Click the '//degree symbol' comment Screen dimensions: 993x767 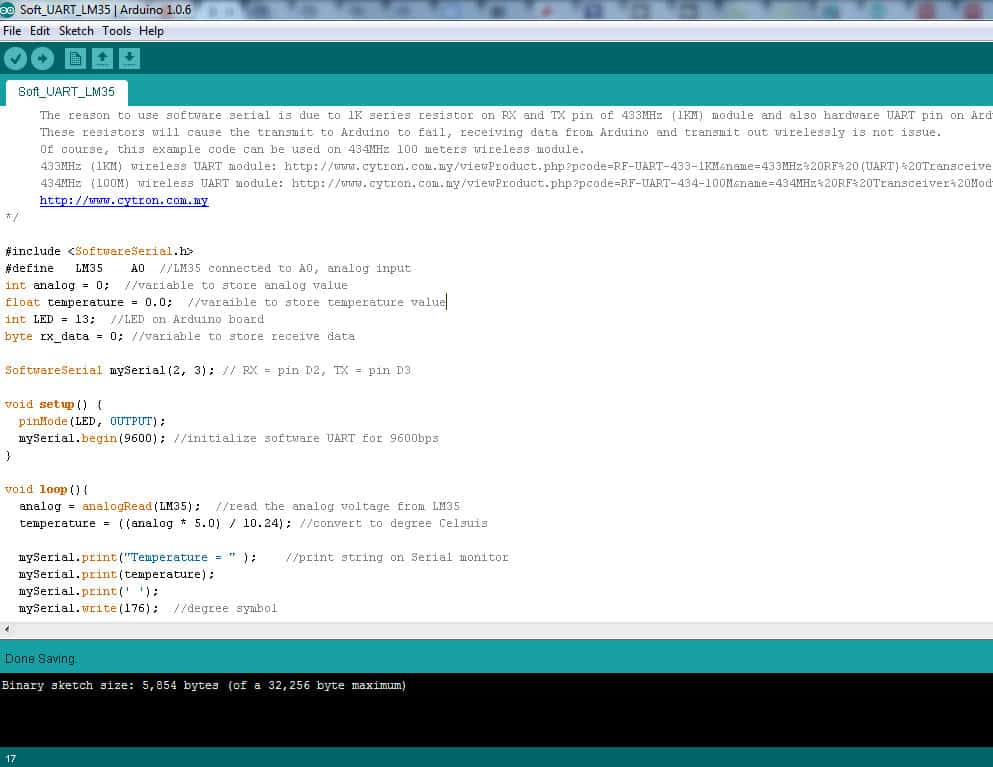[225, 609]
